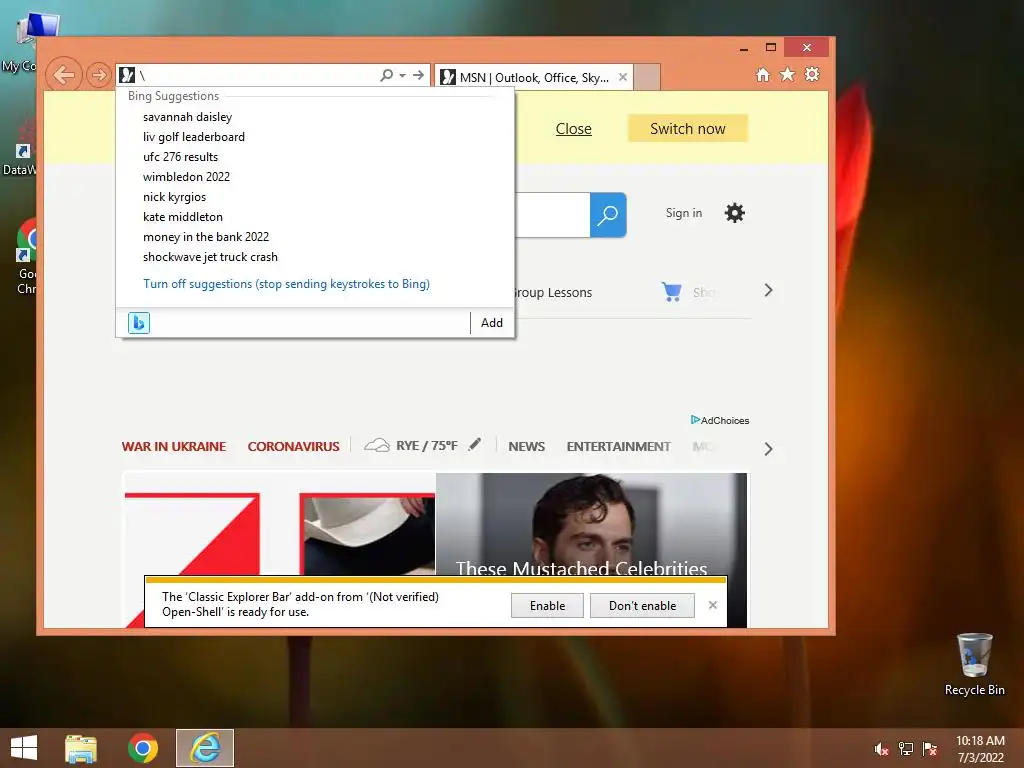Select the Google Chrome desktop shortcut
The image size is (1024, 768).
pos(25,257)
